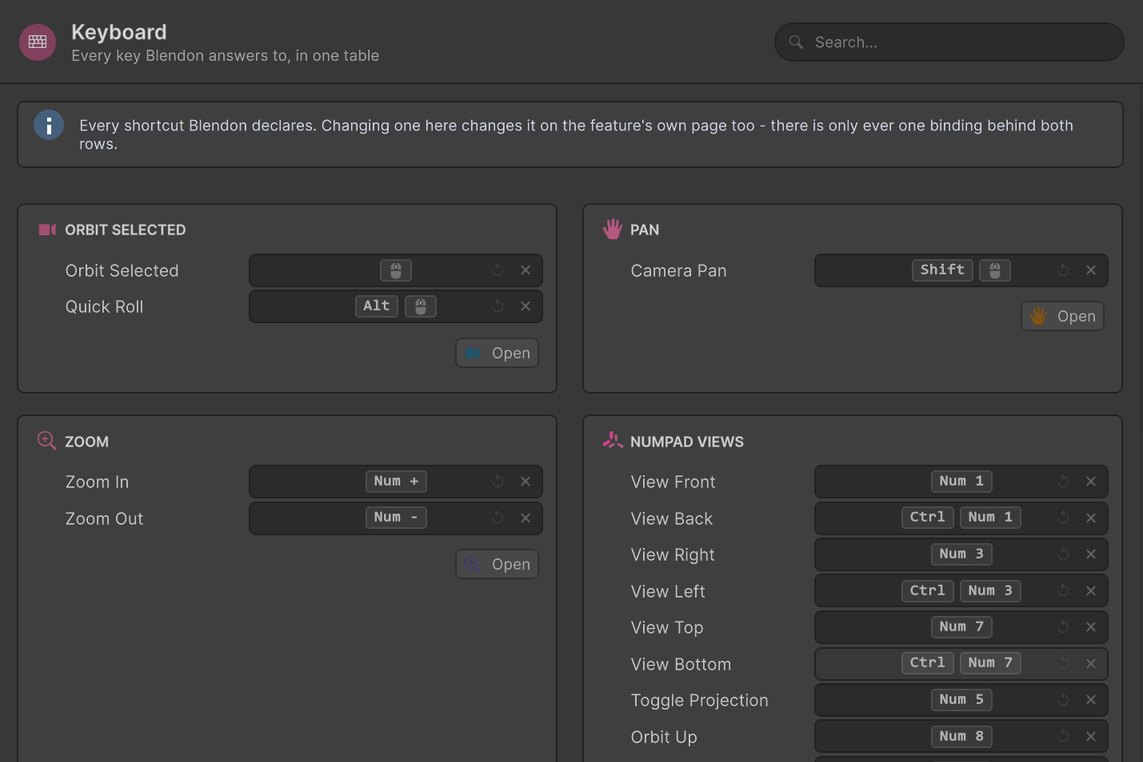The width and height of the screenshot is (1143, 762).
Task: Reset the Toggle Projection shortcut
Action: click(1064, 700)
